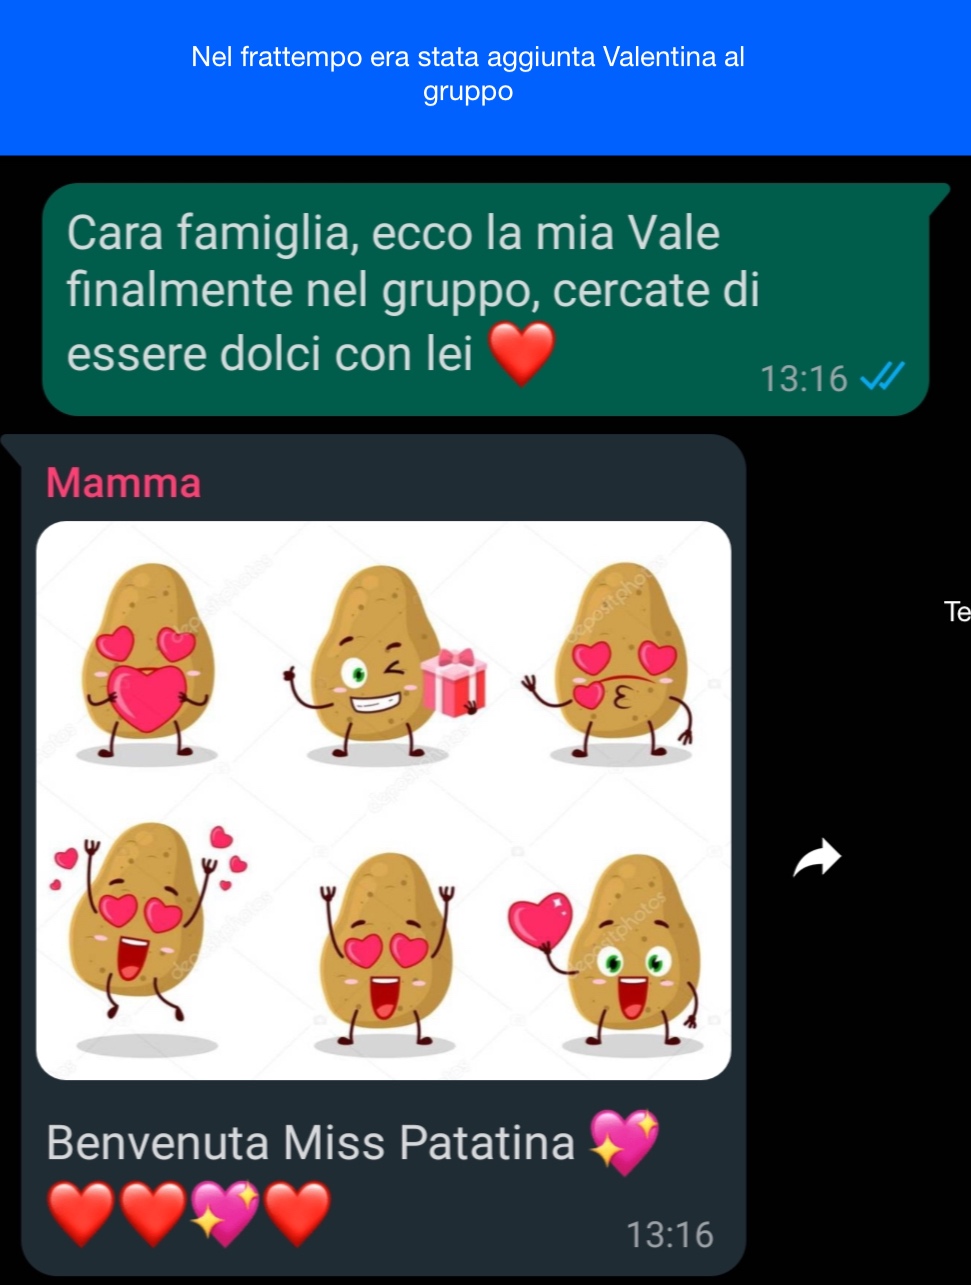The height and width of the screenshot is (1285, 971).
Task: Tap the blue double check marks
Action: [x=883, y=378]
